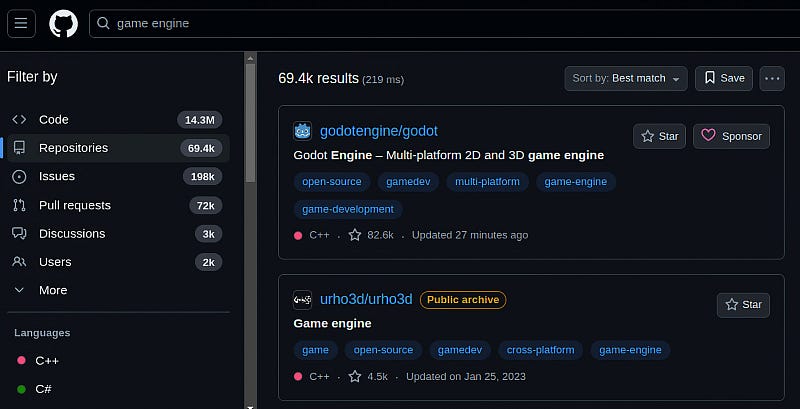Open the multi-platform topic tag

[487, 182]
